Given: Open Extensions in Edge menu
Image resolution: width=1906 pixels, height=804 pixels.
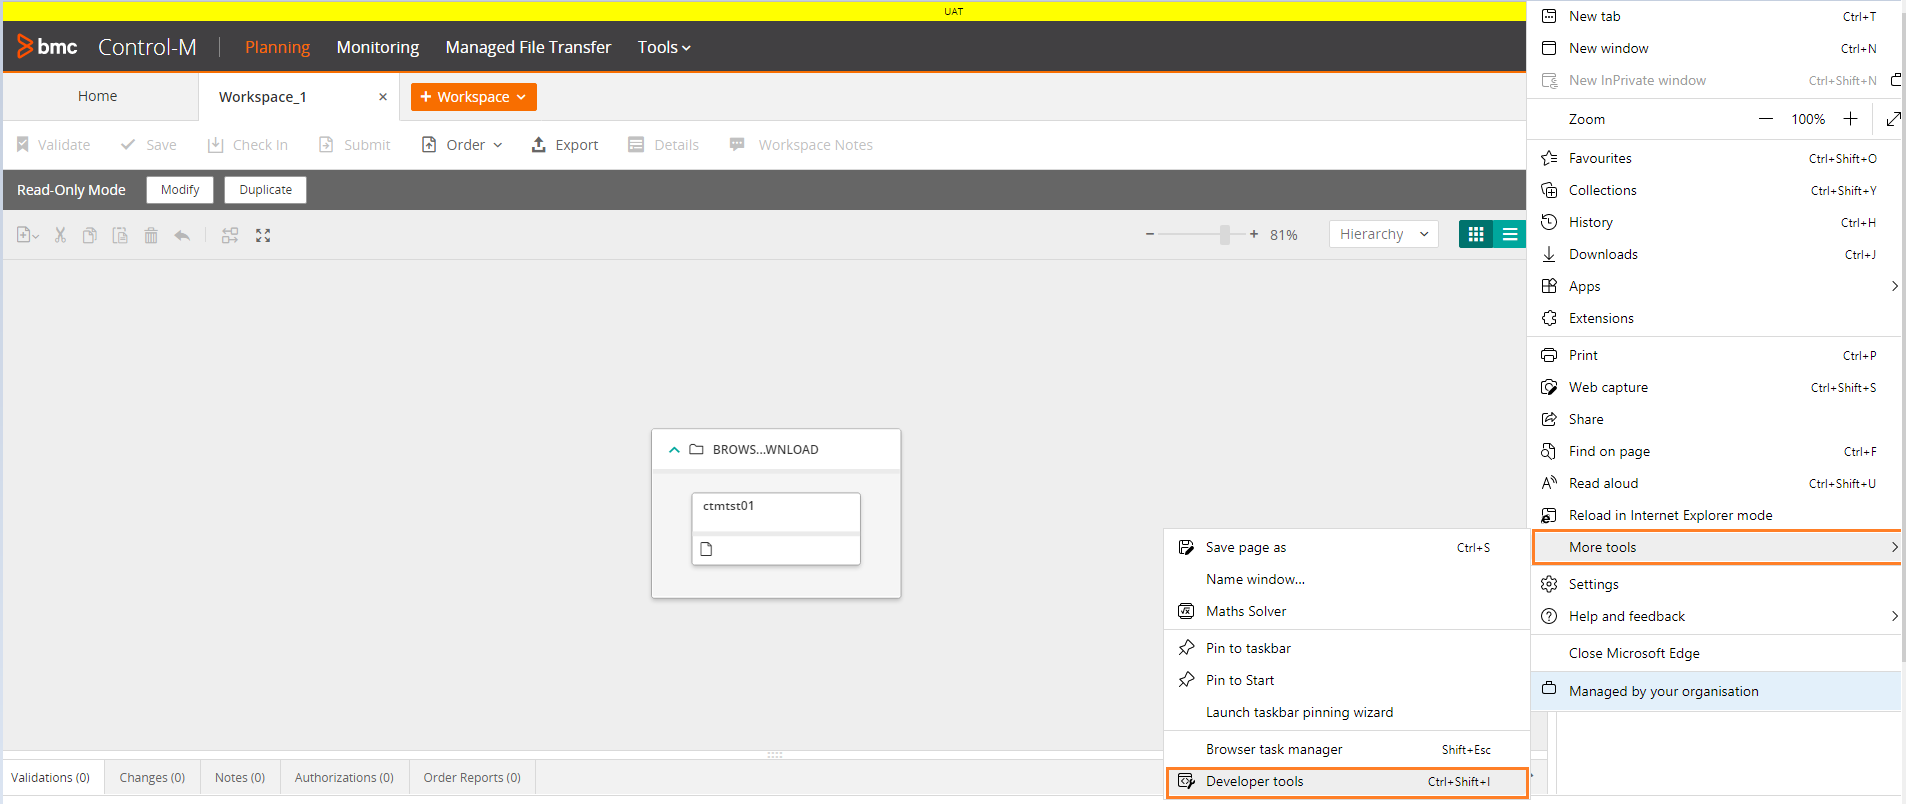Looking at the screenshot, I should (1715, 318).
